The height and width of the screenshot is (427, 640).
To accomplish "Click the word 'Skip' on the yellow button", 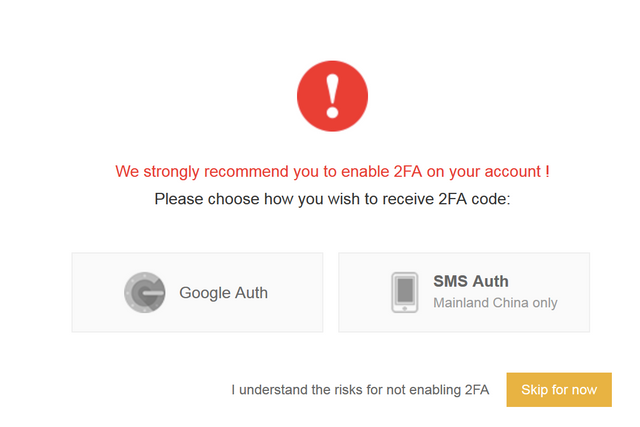I will 535,390.
